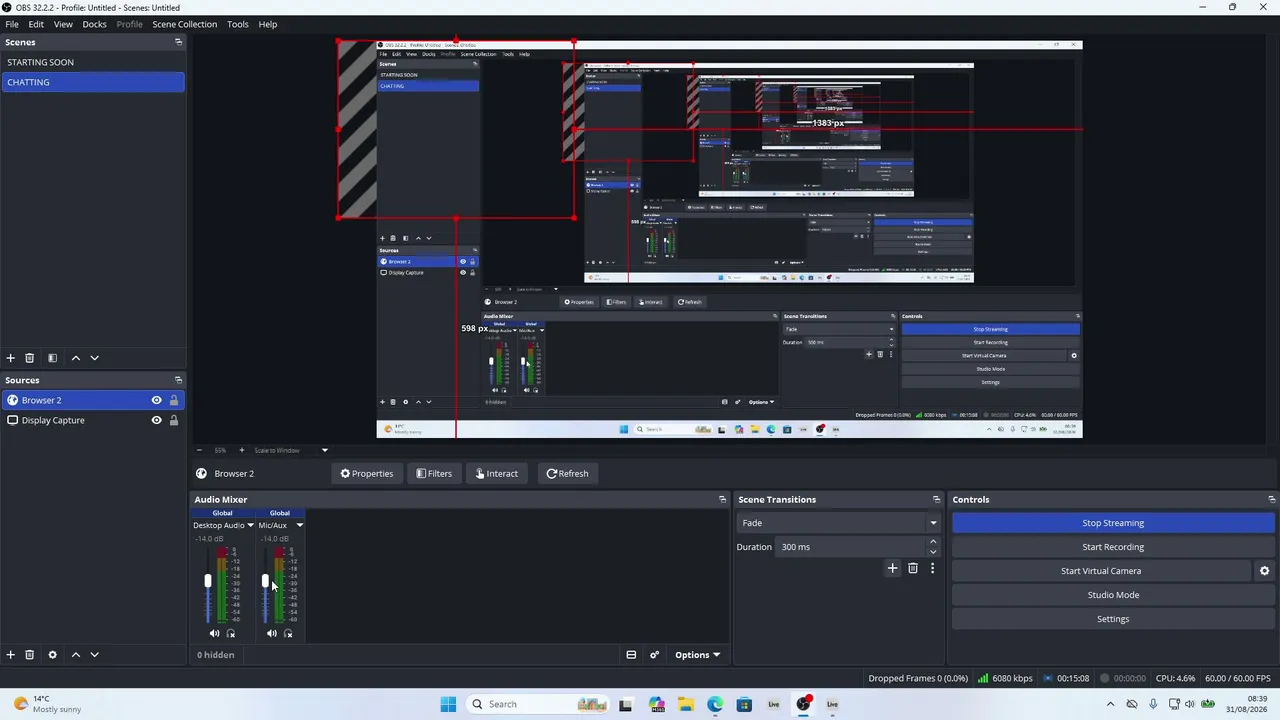Pop out the Scene Transitions dock

[x=936, y=499]
